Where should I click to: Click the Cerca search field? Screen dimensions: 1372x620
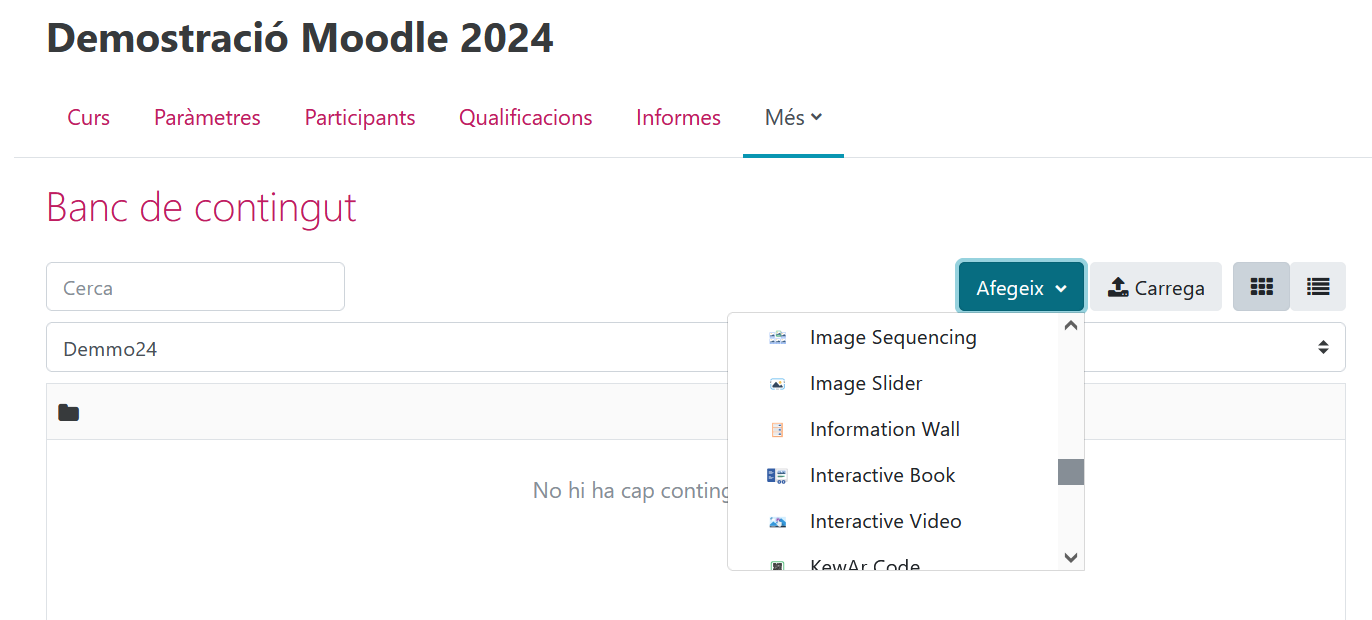(195, 288)
